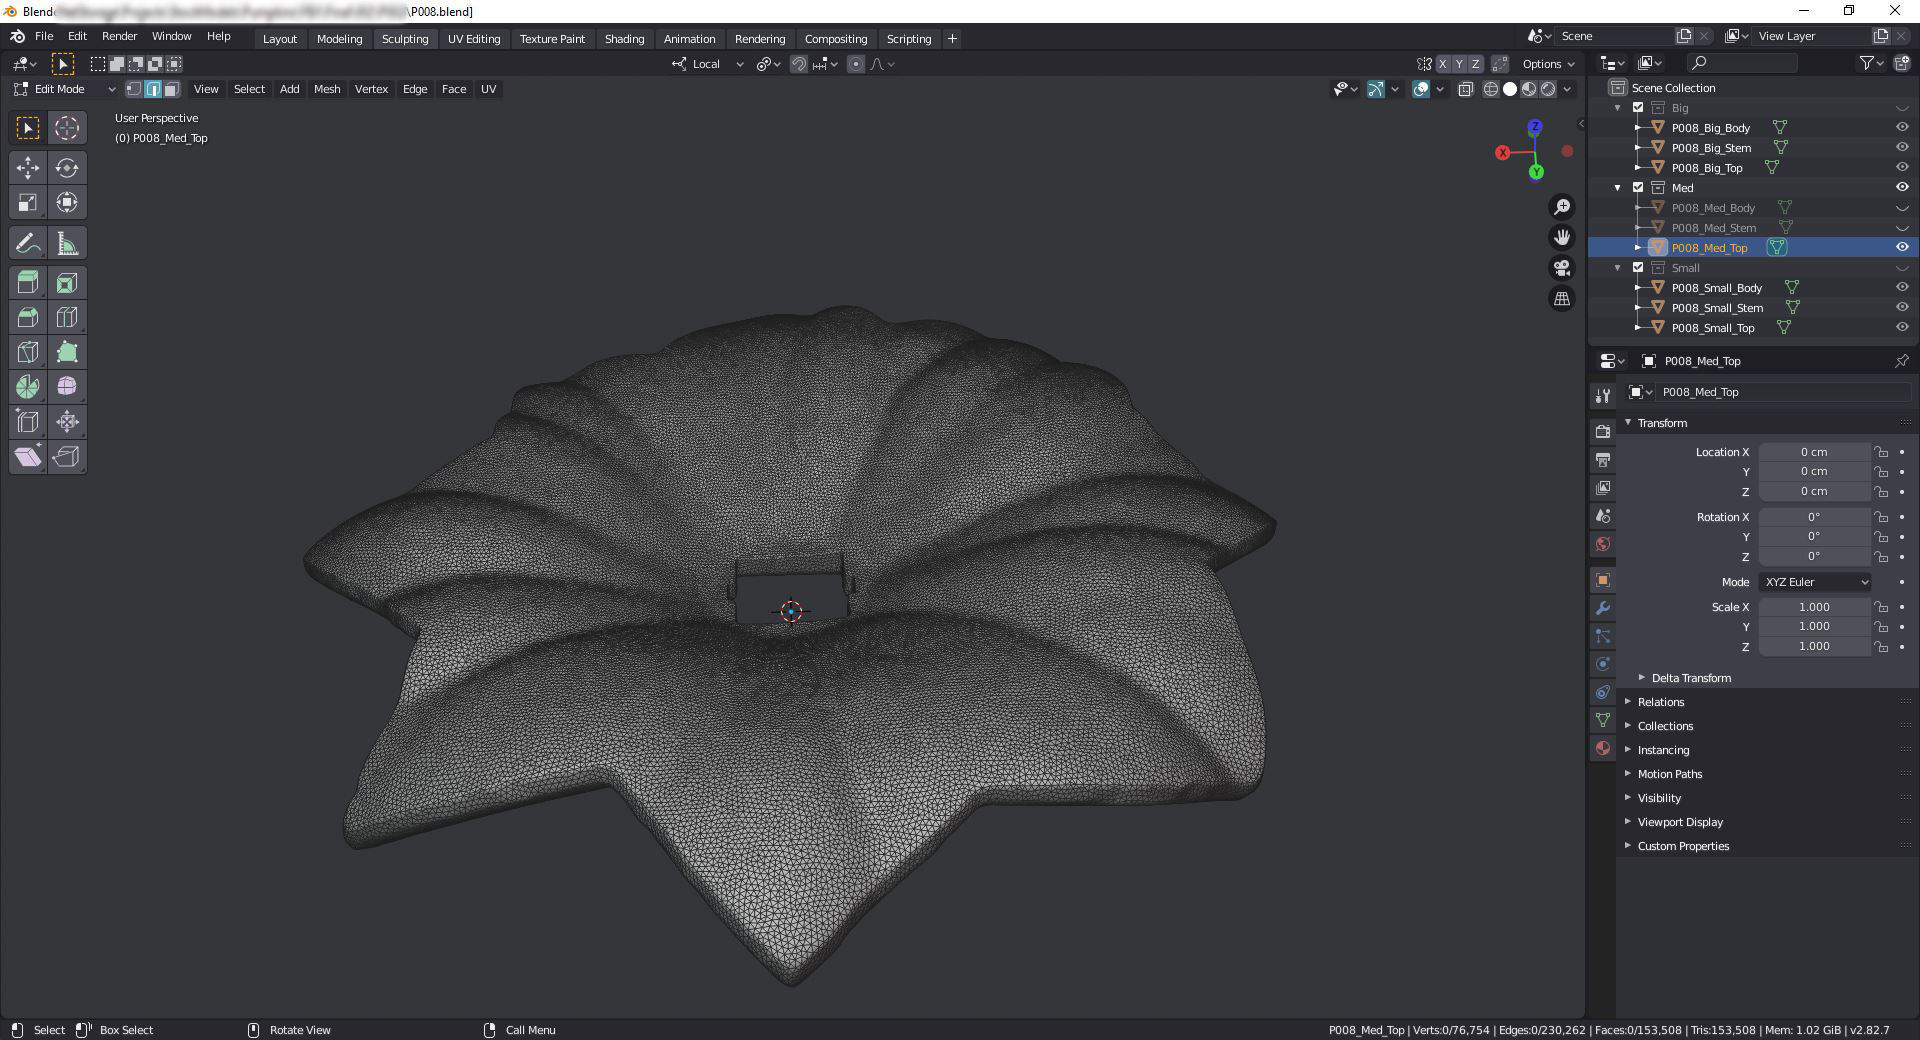The width and height of the screenshot is (1920, 1040).
Task: Hide P008_Big_Body with its eye icon
Action: pos(1902,128)
